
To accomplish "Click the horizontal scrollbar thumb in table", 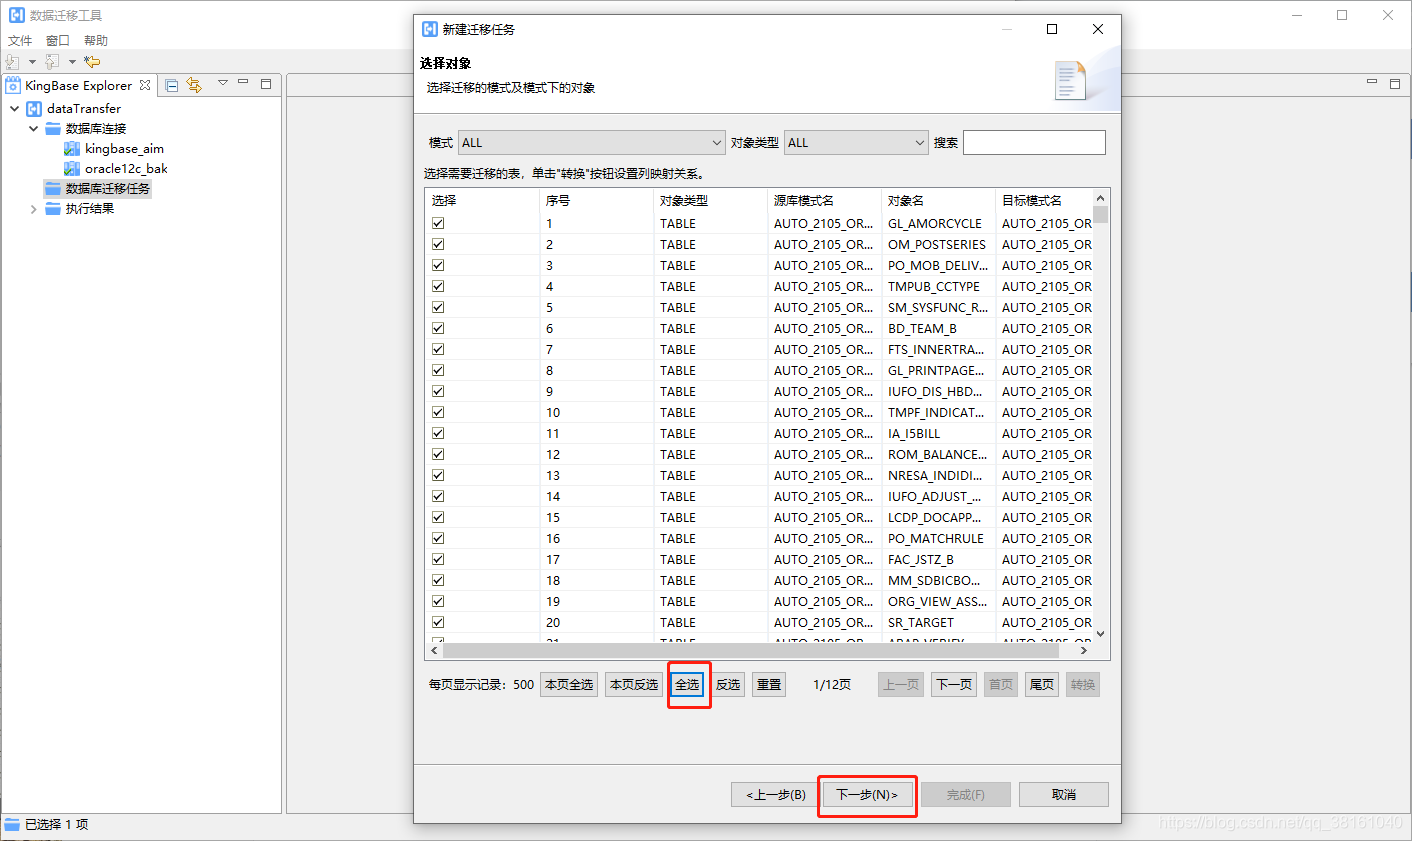I will (x=753, y=650).
